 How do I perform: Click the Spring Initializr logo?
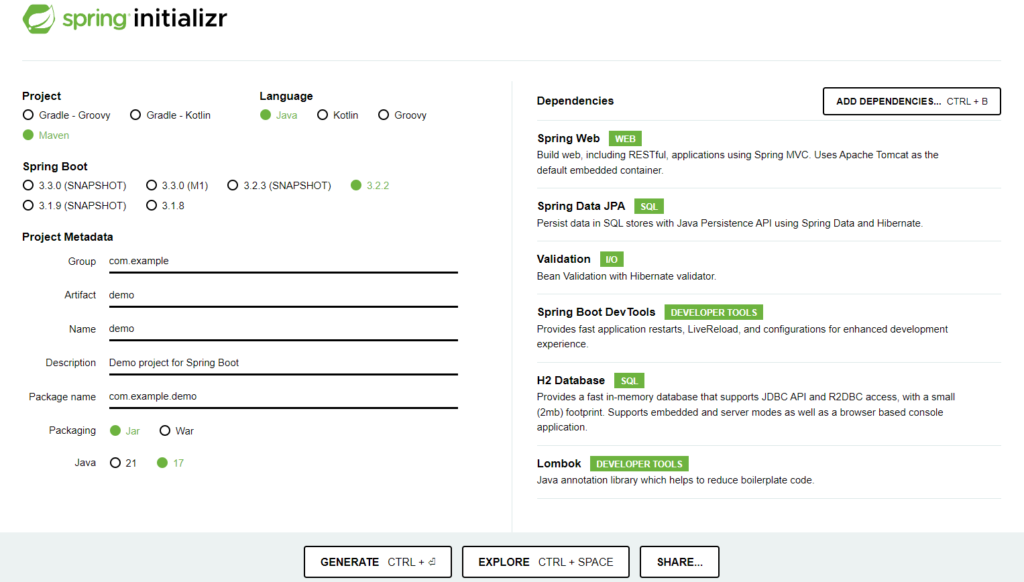coord(124,18)
